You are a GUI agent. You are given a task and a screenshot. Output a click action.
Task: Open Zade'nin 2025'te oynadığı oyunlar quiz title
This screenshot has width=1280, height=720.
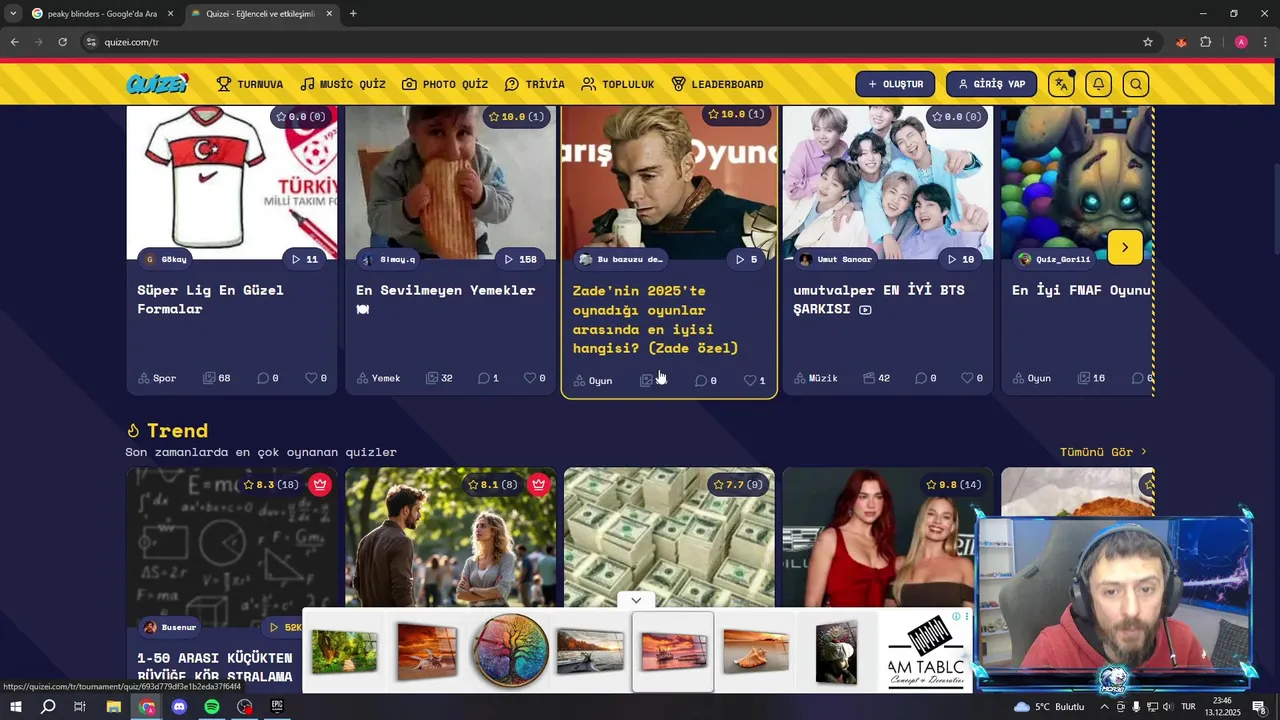click(x=656, y=319)
